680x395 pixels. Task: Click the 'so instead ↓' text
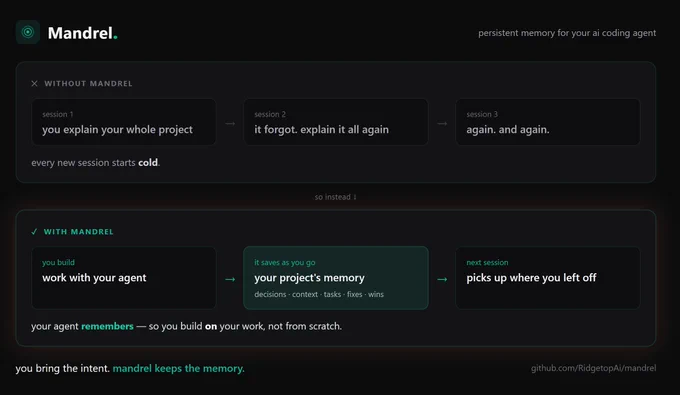point(336,197)
